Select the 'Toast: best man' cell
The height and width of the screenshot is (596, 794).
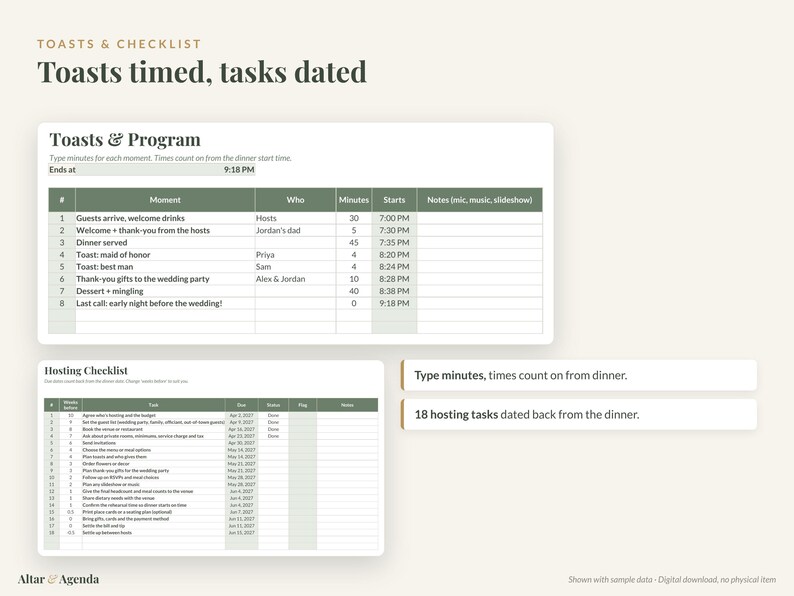click(165, 267)
